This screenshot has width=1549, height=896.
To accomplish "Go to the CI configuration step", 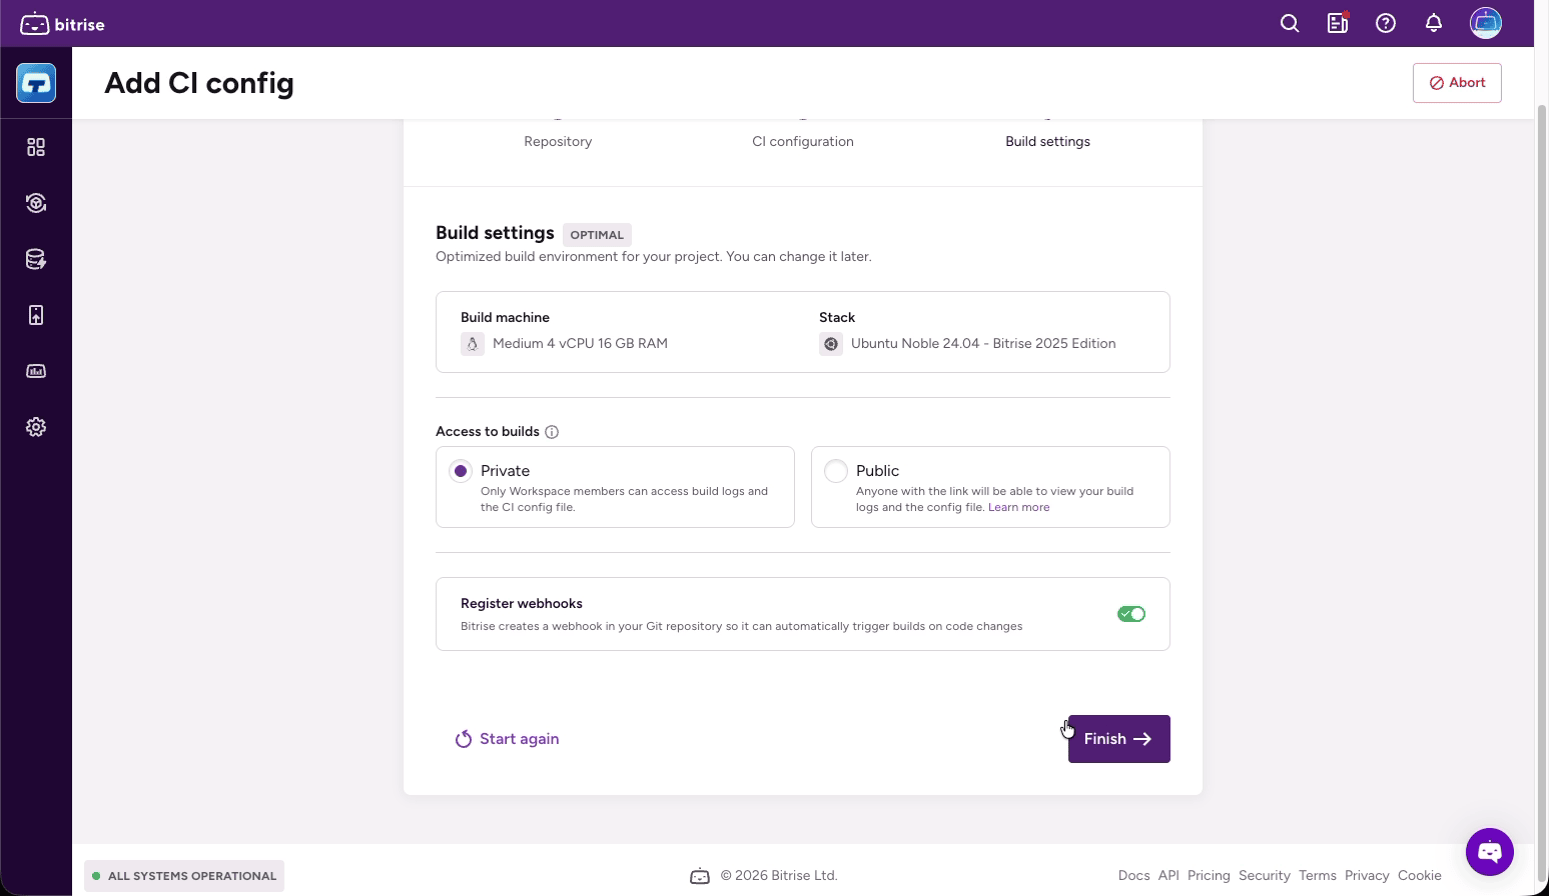I will tap(803, 141).
